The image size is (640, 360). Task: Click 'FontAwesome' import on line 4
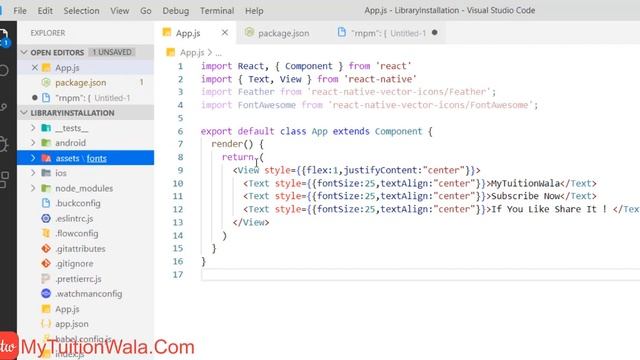pos(267,105)
